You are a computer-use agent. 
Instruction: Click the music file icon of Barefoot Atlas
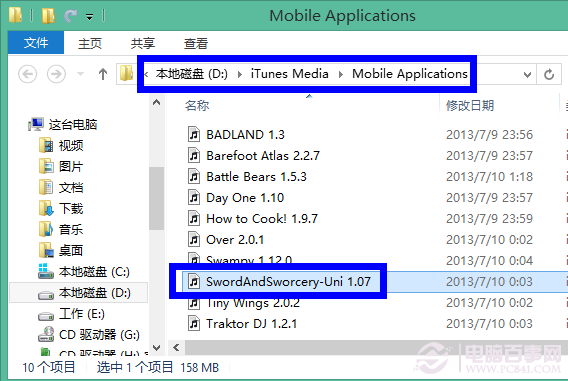point(194,155)
